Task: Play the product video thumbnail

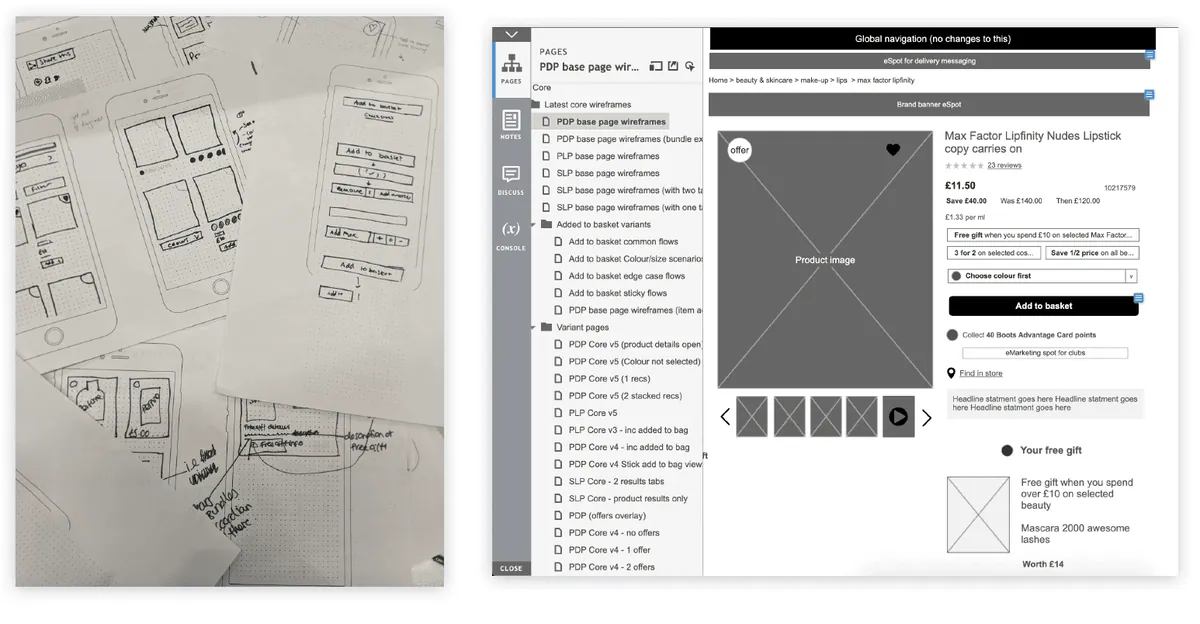Action: coord(898,416)
